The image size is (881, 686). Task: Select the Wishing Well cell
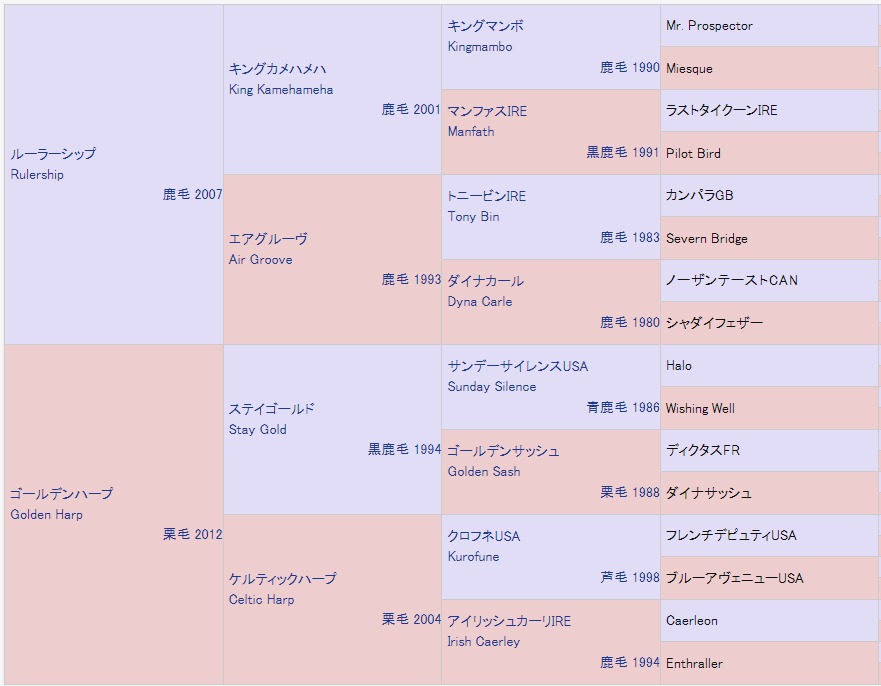(x=700, y=409)
